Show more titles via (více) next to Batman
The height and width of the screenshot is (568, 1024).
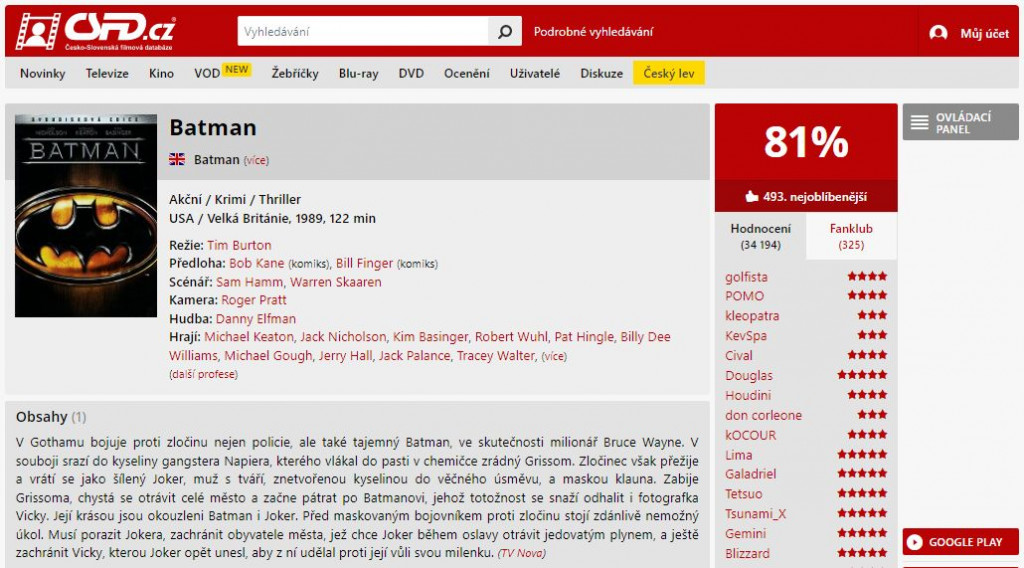(x=256, y=160)
